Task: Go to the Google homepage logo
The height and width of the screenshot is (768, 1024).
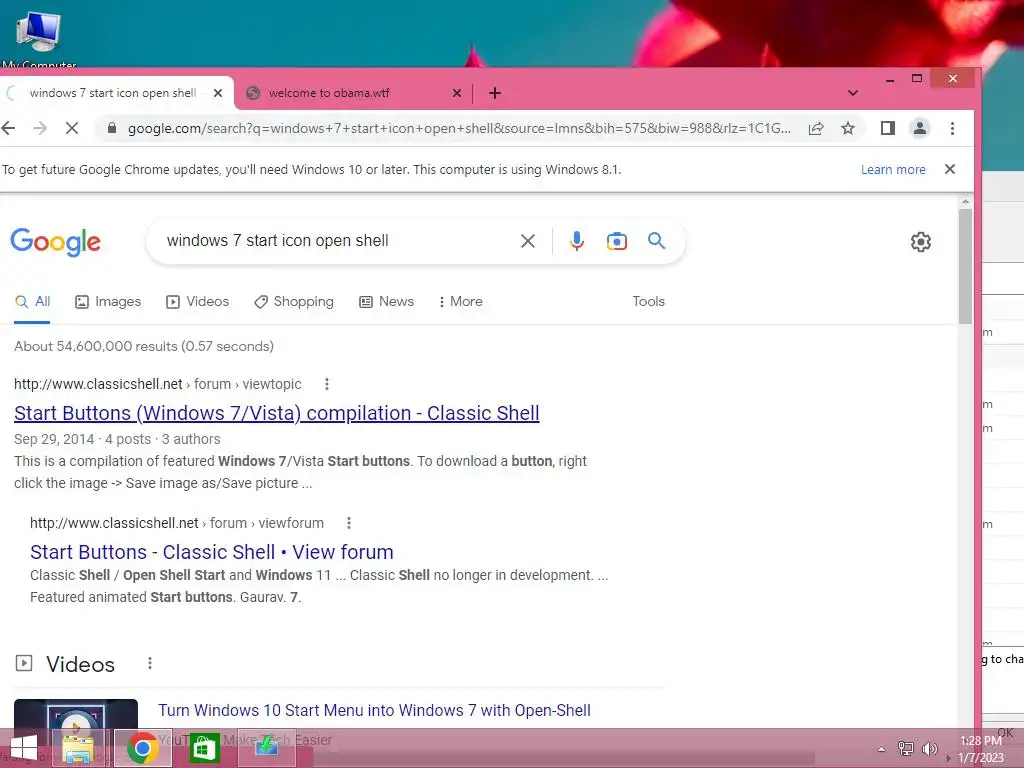Action: point(56,242)
